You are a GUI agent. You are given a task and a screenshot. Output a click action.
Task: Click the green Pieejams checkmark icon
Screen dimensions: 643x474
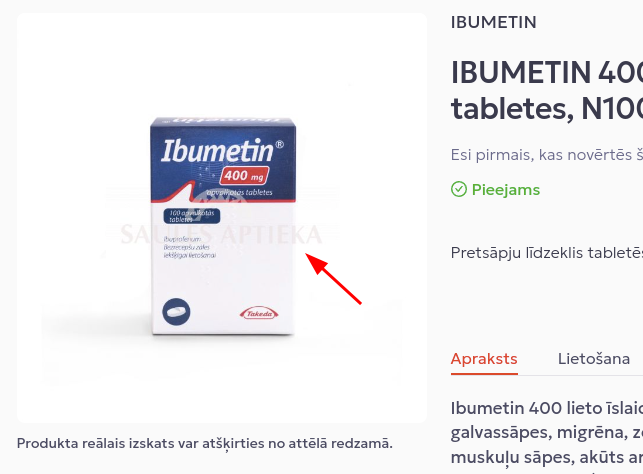tap(459, 189)
